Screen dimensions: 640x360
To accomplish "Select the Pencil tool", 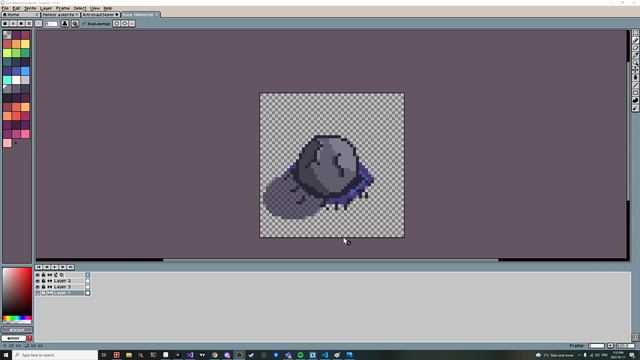I will [635, 40].
